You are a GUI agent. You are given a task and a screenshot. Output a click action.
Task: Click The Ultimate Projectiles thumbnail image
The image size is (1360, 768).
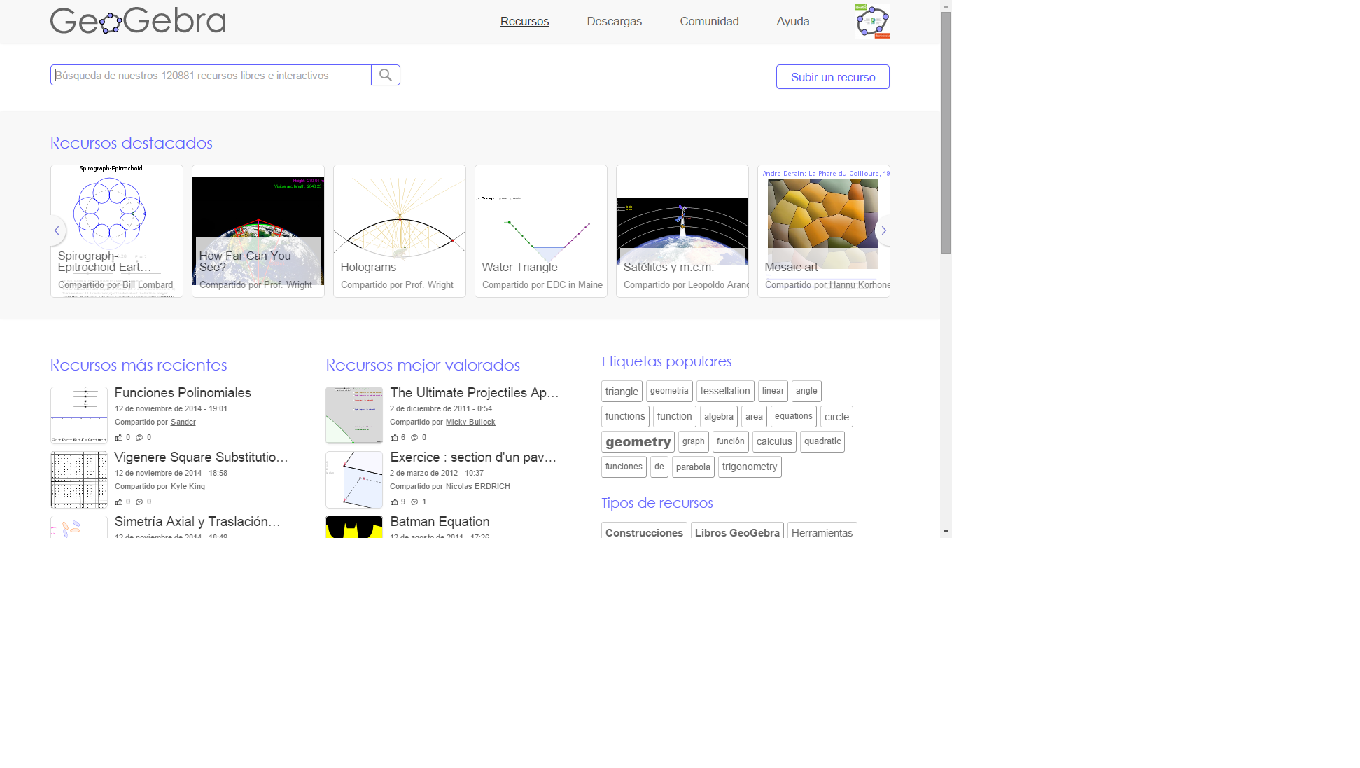pos(354,415)
